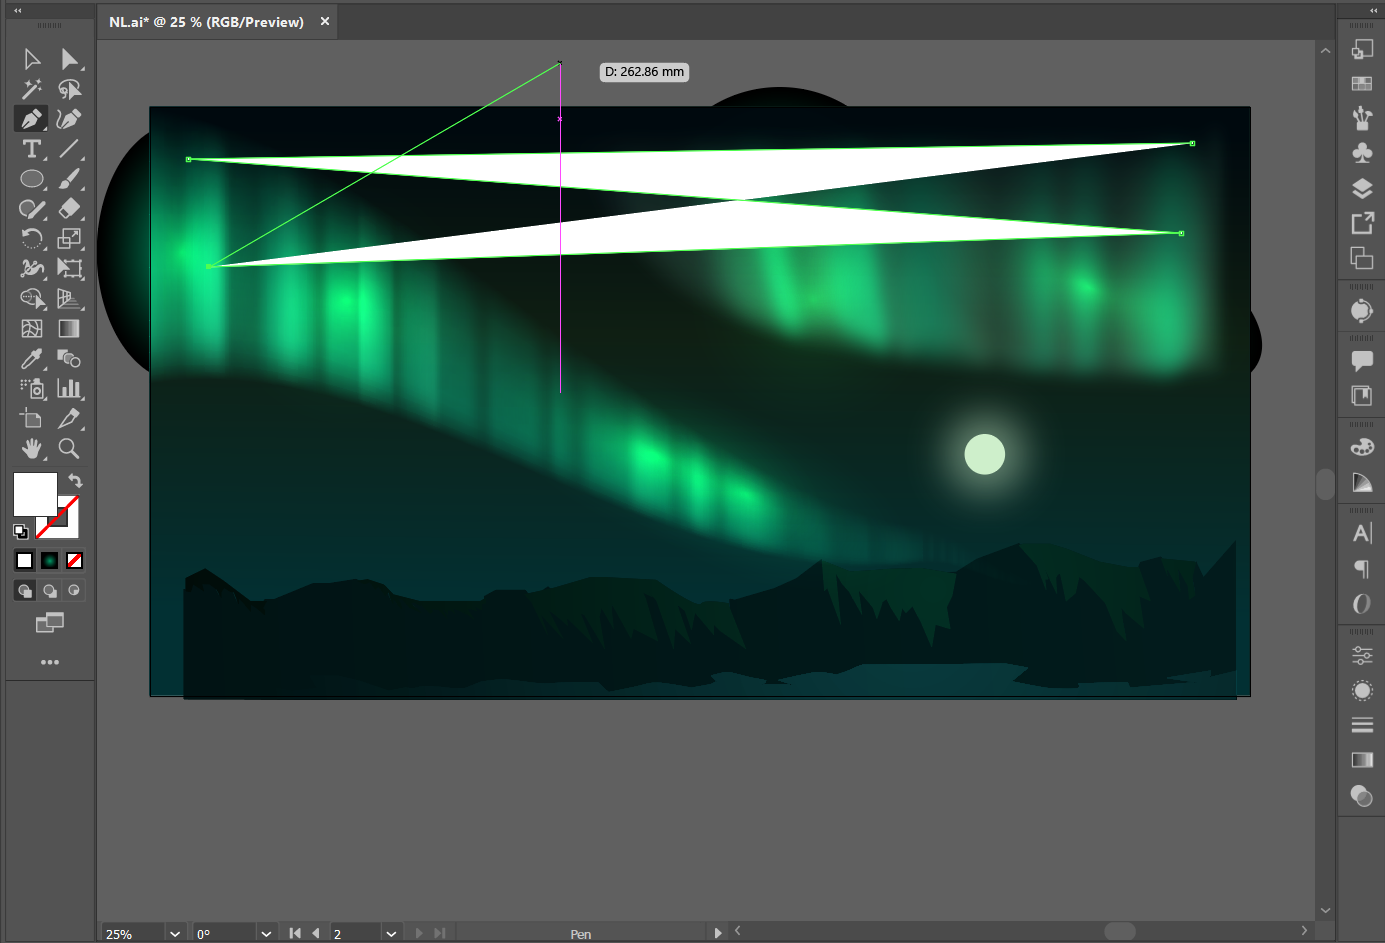The width and height of the screenshot is (1385, 943).
Task: Enable Draw Behind mode
Action: [49, 591]
